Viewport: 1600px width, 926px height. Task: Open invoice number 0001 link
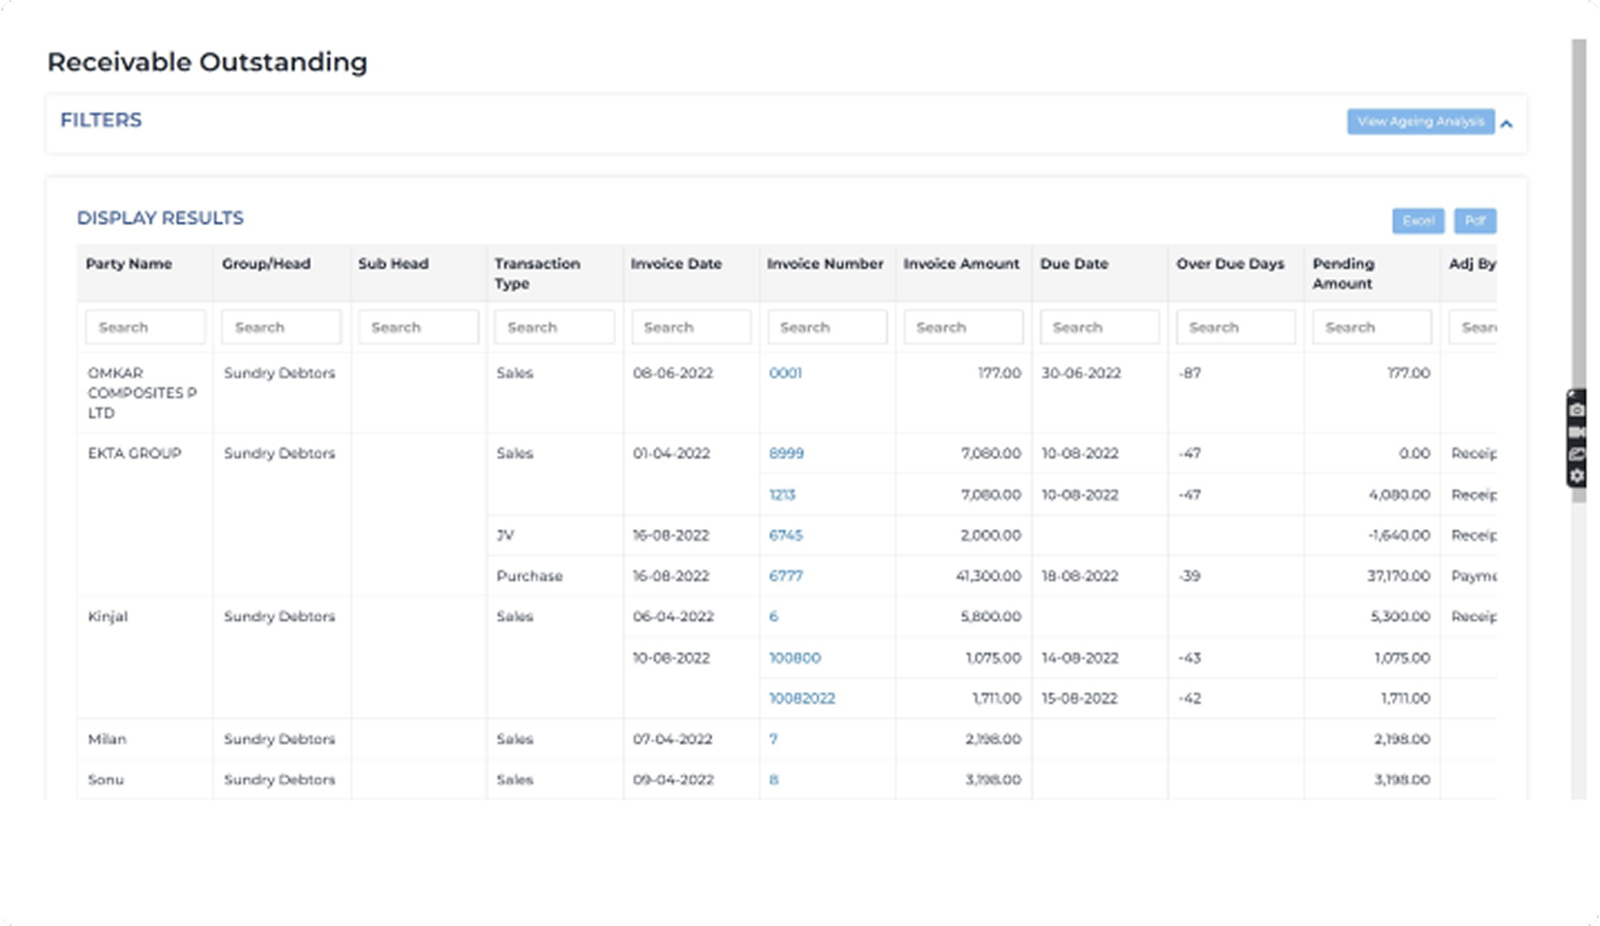(785, 373)
